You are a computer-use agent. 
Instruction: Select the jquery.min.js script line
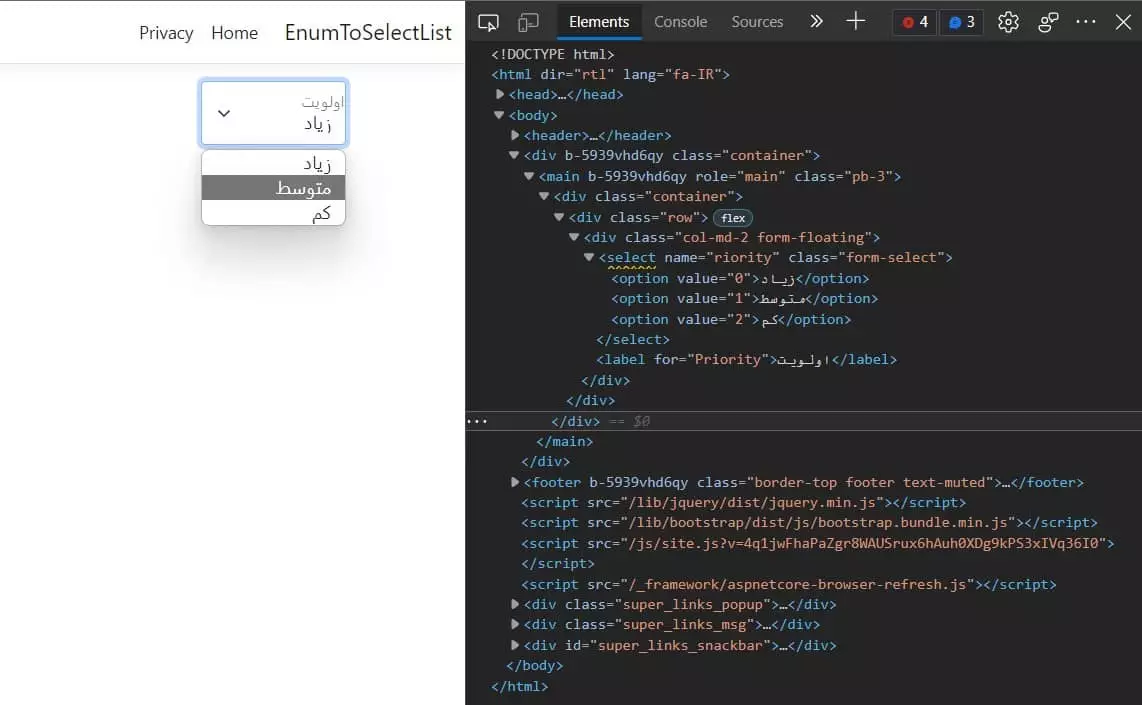744,503
